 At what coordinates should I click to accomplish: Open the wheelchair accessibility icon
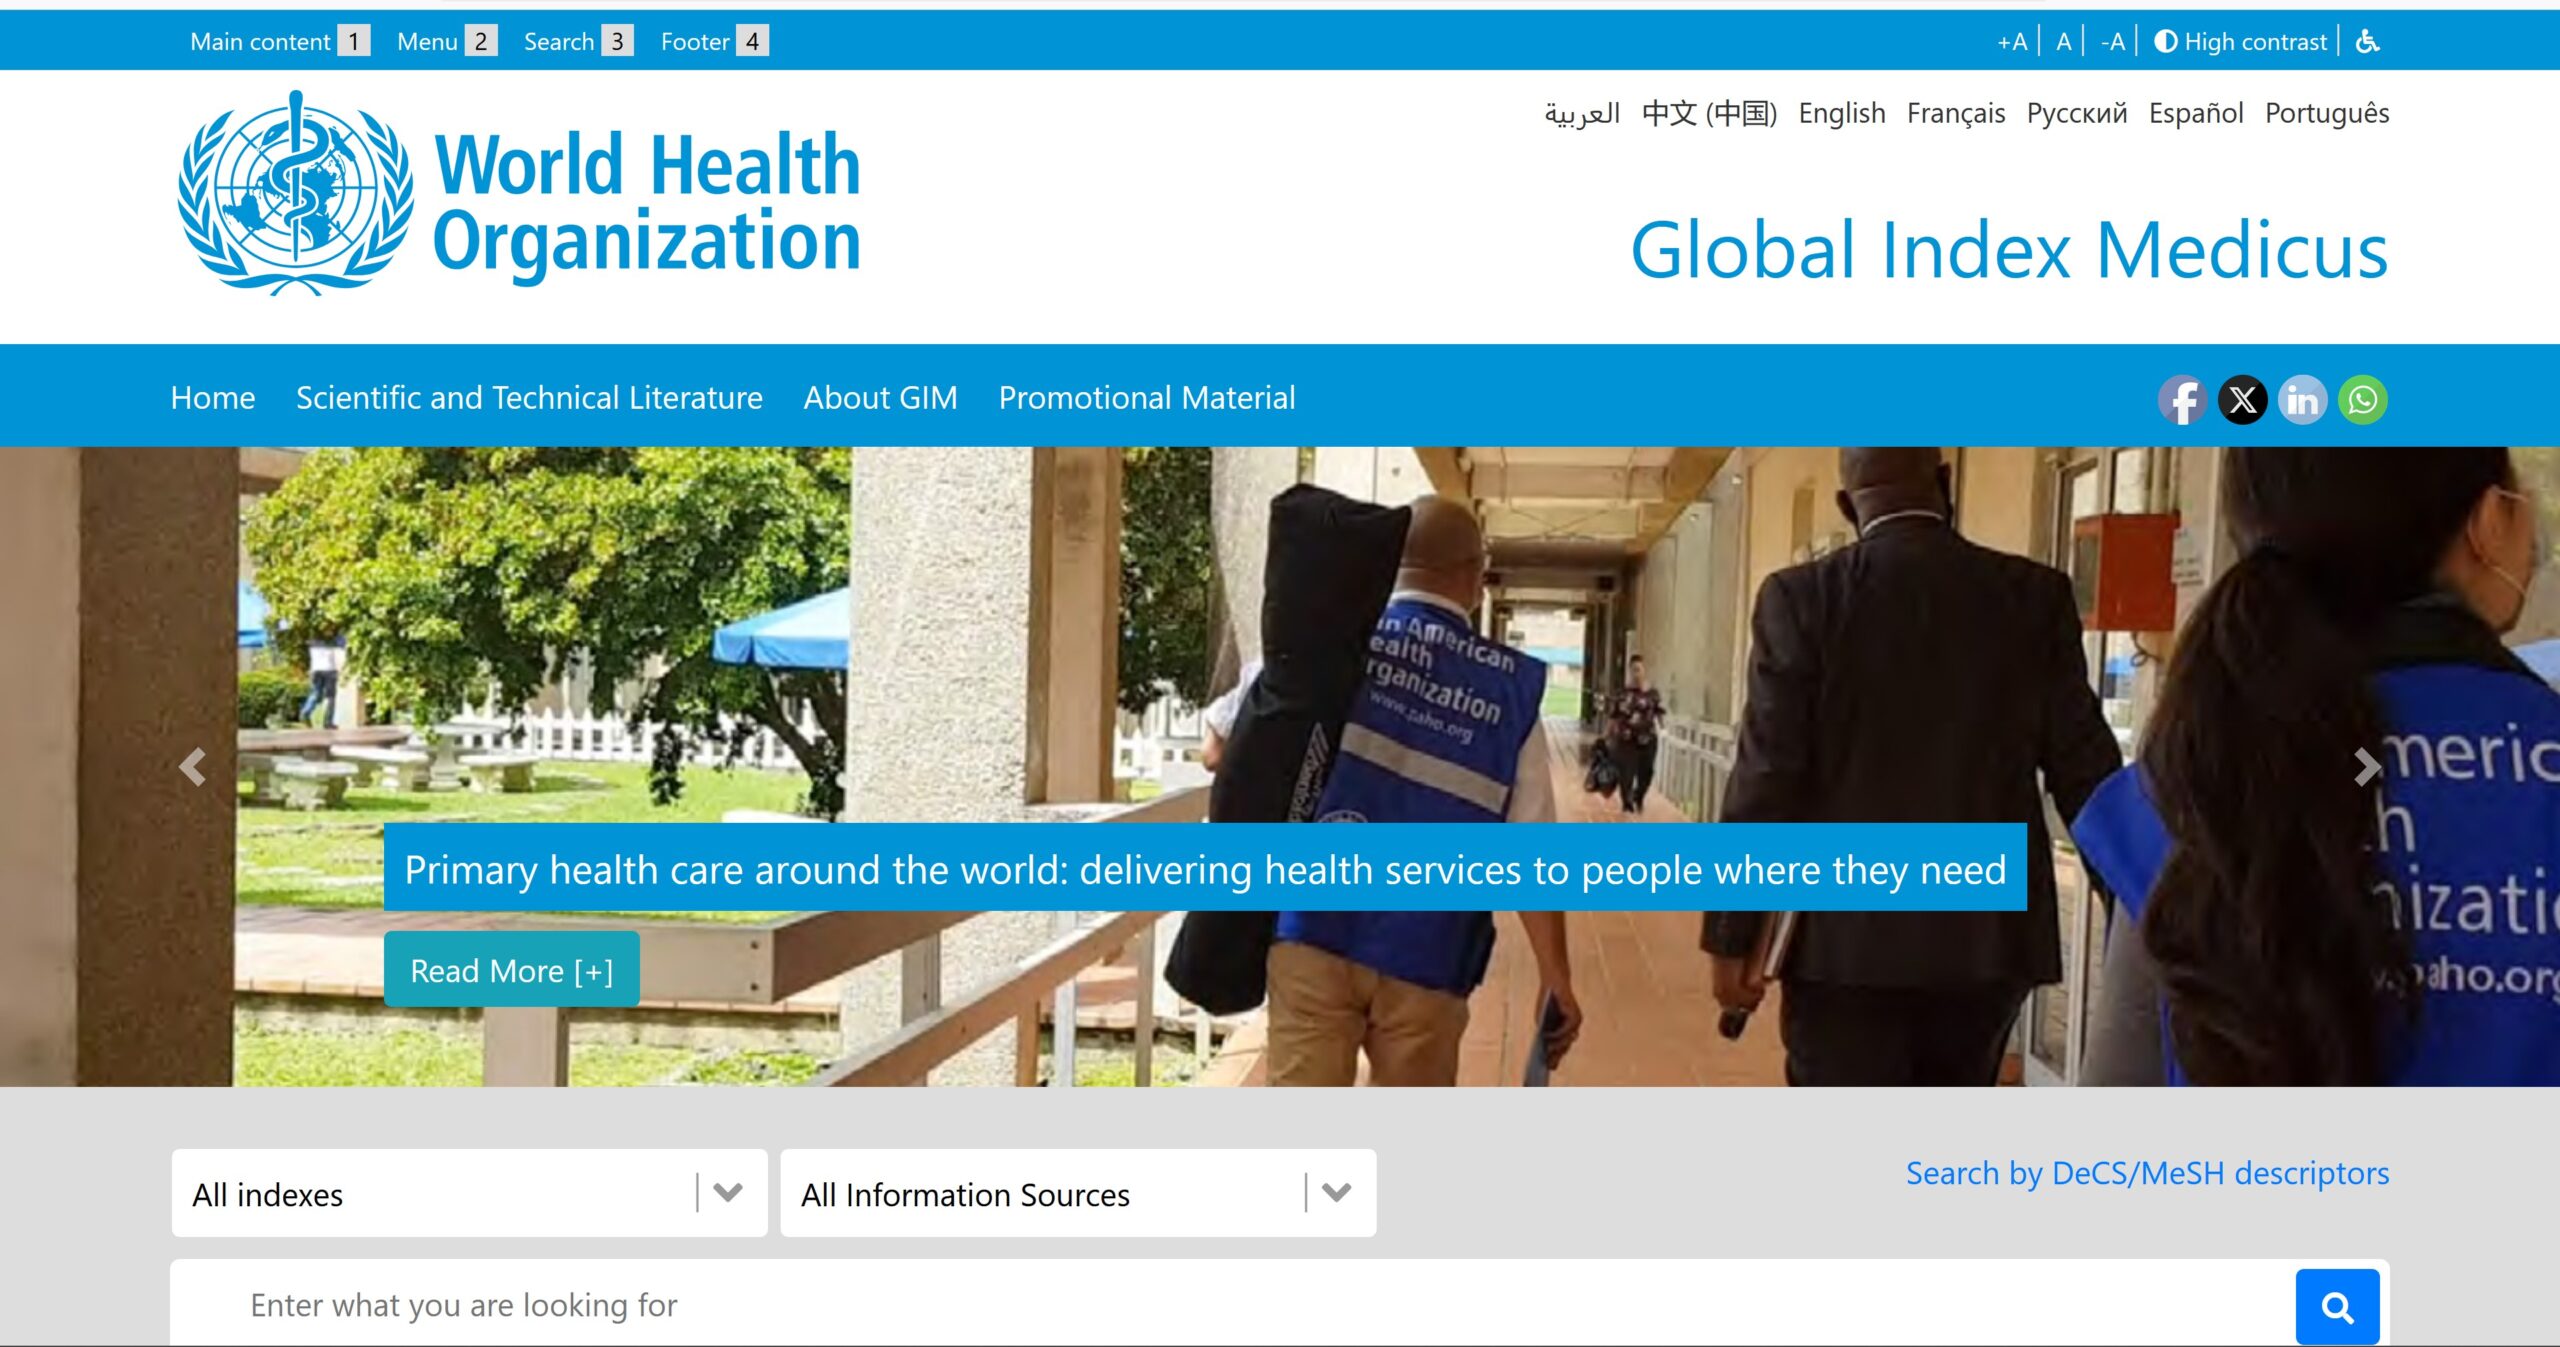[2367, 41]
